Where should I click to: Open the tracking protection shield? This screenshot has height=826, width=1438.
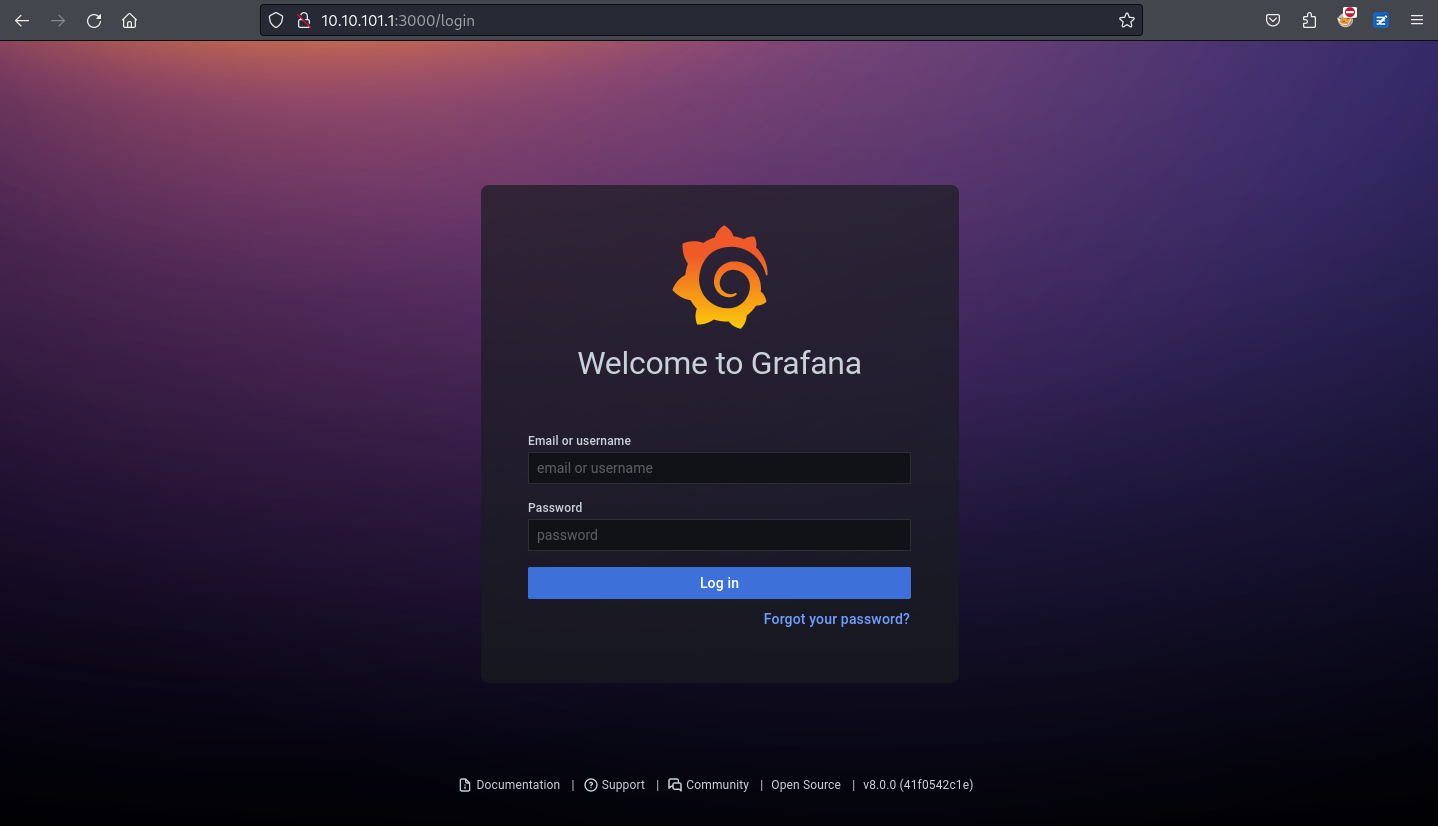coord(277,20)
